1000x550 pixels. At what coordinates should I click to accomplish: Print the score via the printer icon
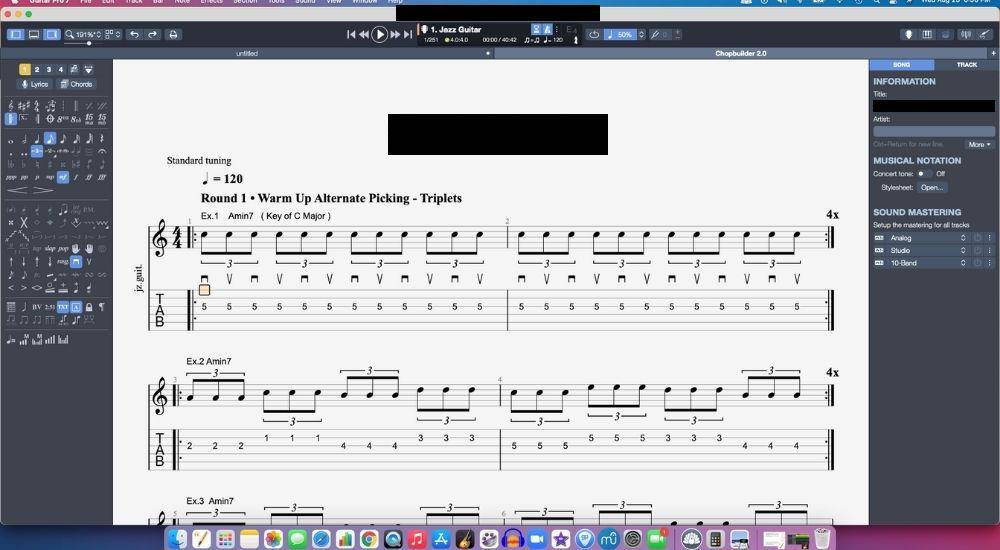click(x=173, y=34)
